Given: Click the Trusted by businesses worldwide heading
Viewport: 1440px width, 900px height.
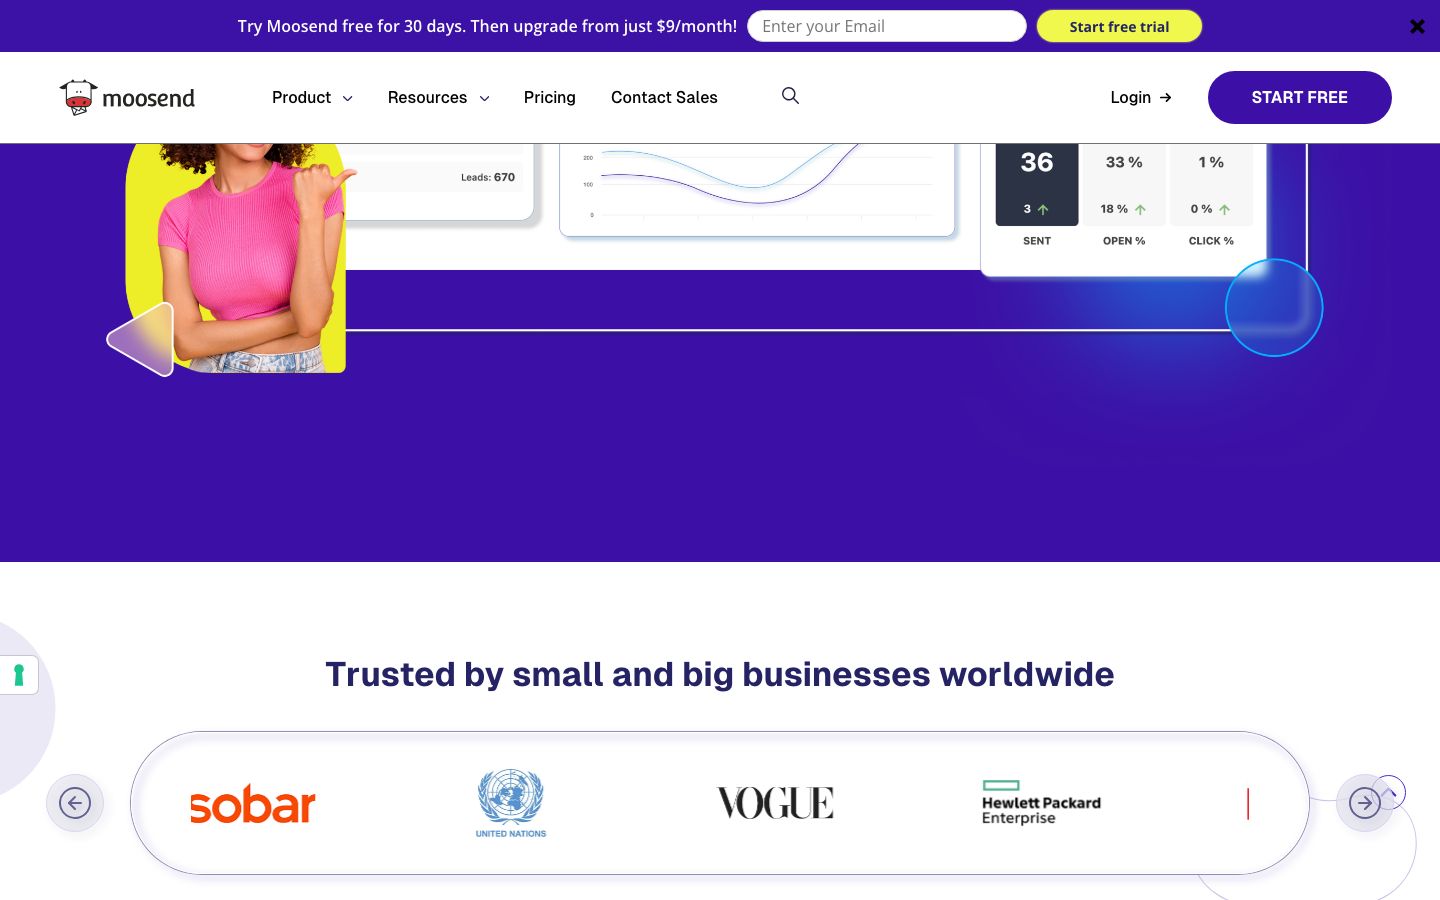Looking at the screenshot, I should tap(720, 674).
